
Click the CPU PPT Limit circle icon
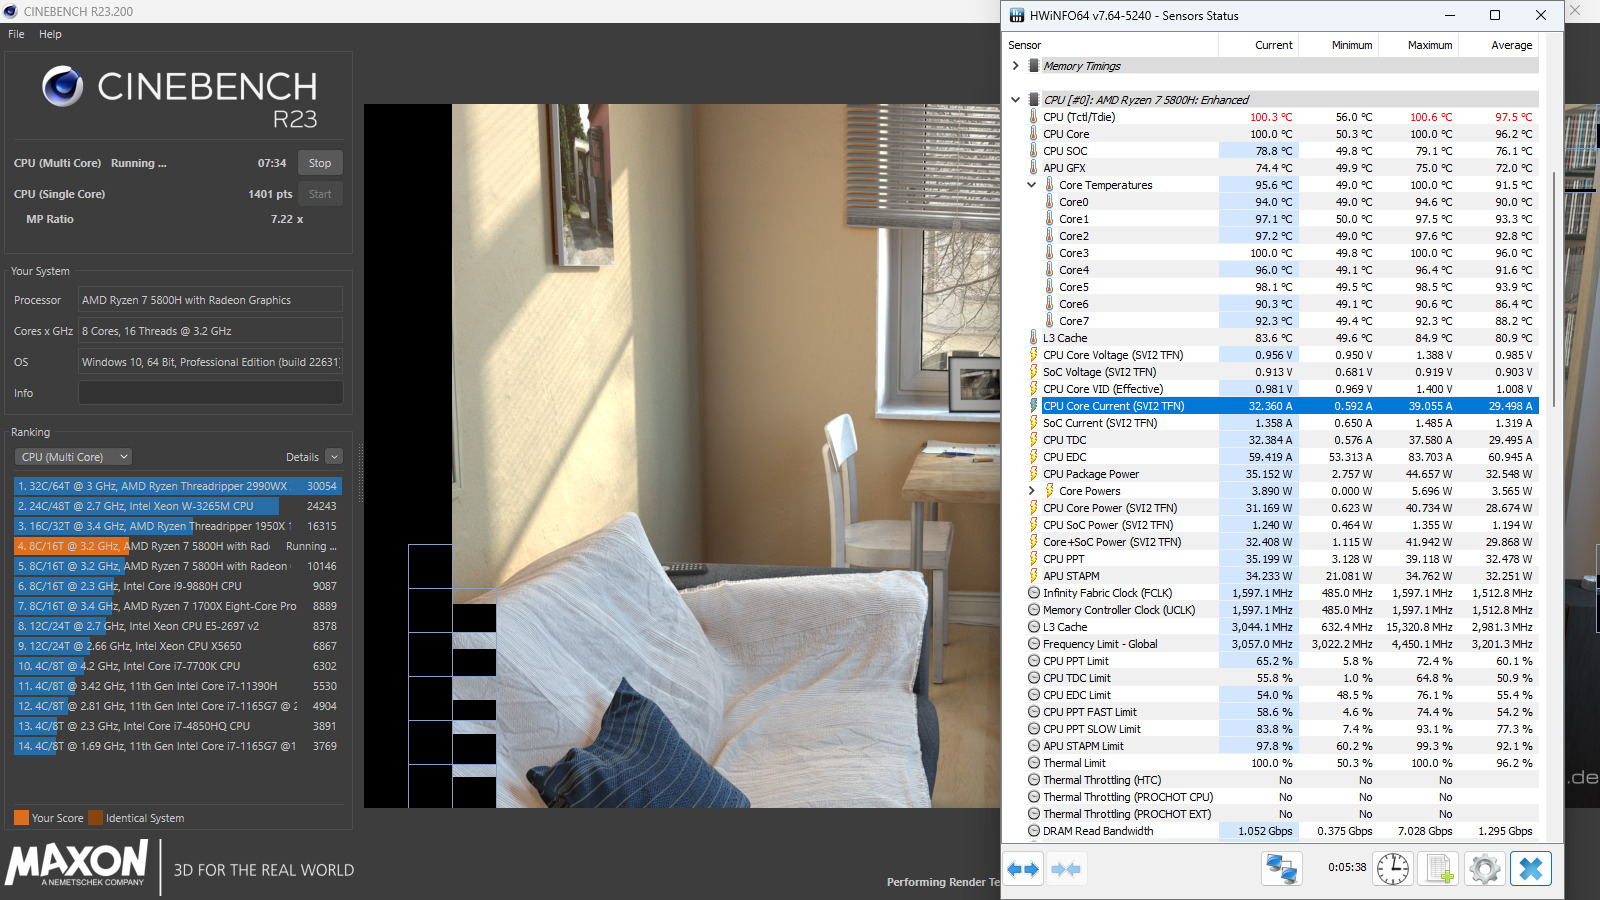(x=1034, y=661)
